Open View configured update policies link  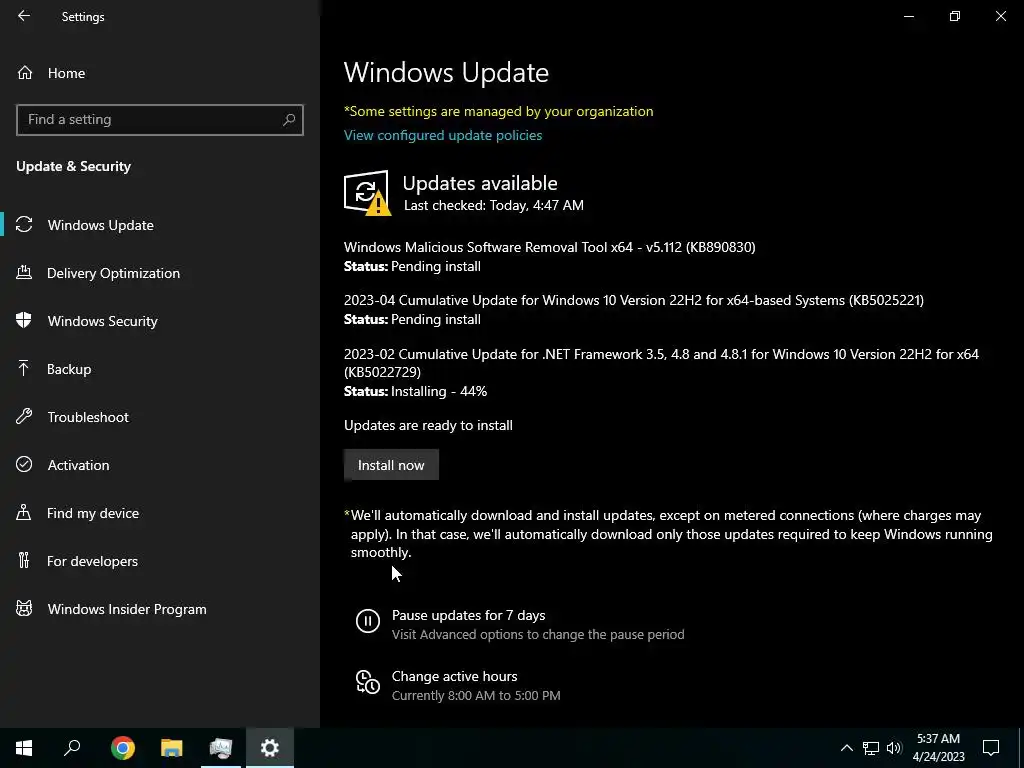click(443, 135)
